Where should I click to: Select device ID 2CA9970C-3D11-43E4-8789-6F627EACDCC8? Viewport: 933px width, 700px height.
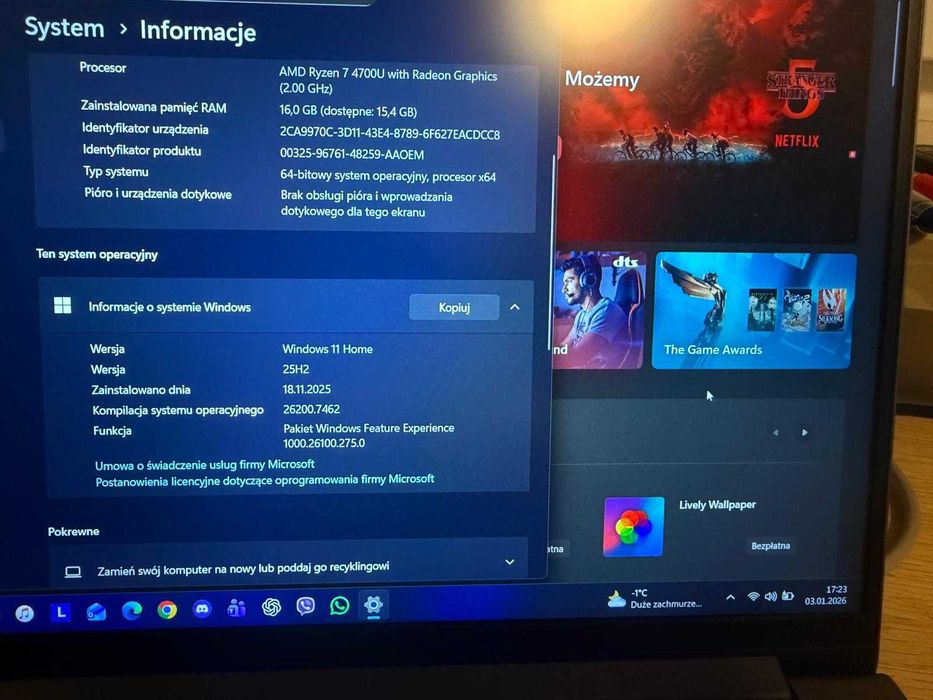390,133
